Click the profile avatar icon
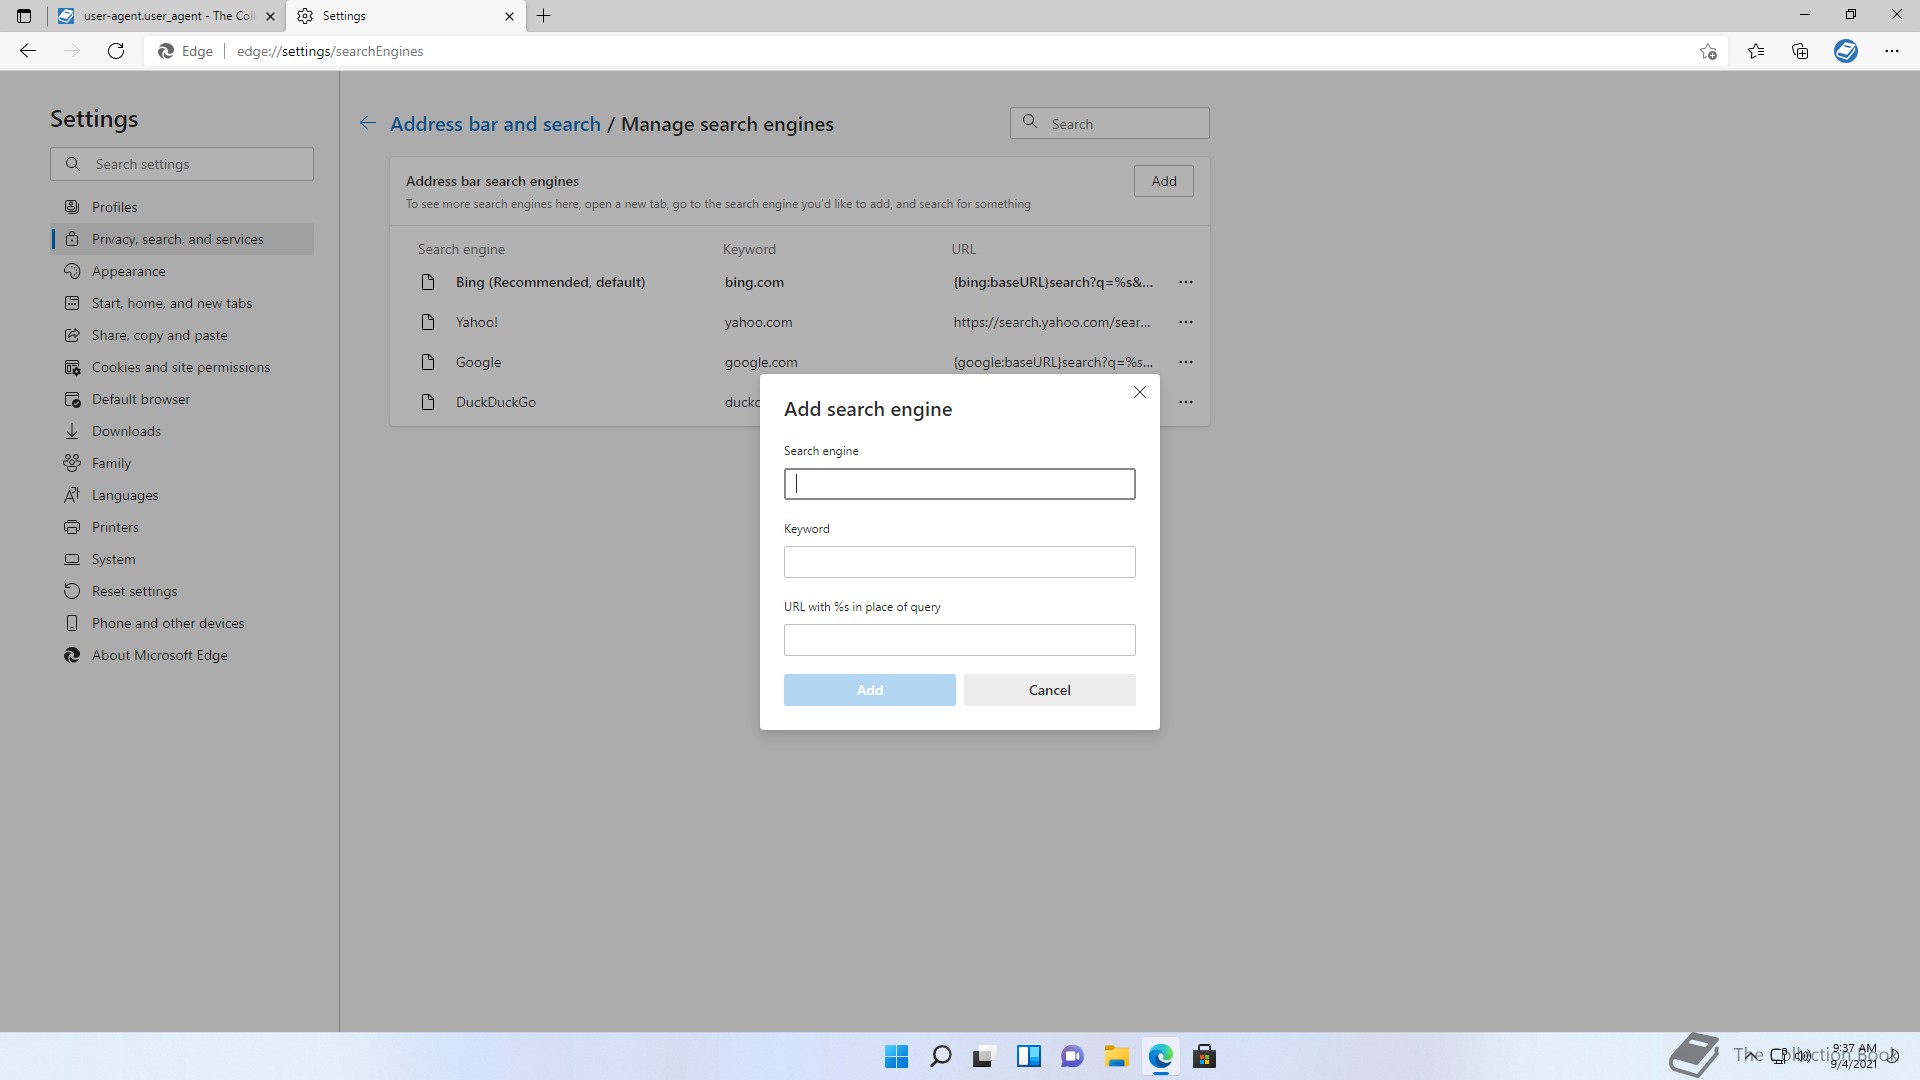The image size is (1920, 1080). [x=1846, y=51]
